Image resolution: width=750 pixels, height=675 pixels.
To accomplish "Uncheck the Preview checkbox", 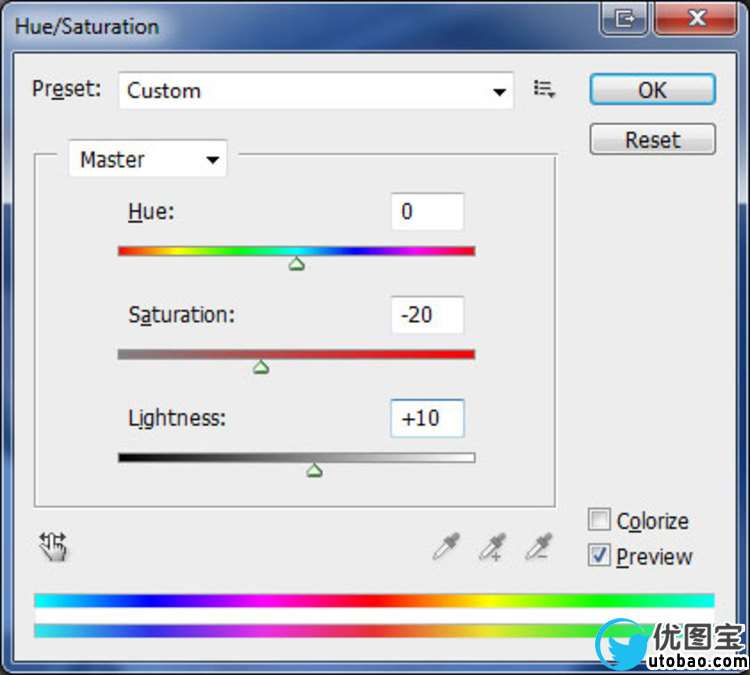I will click(x=599, y=555).
